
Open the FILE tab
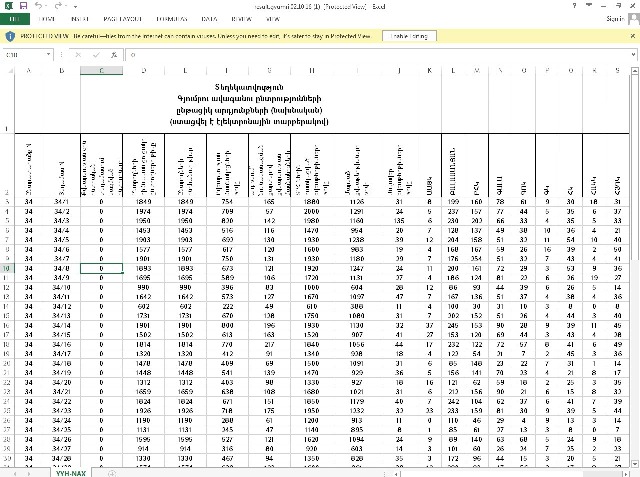(16, 19)
